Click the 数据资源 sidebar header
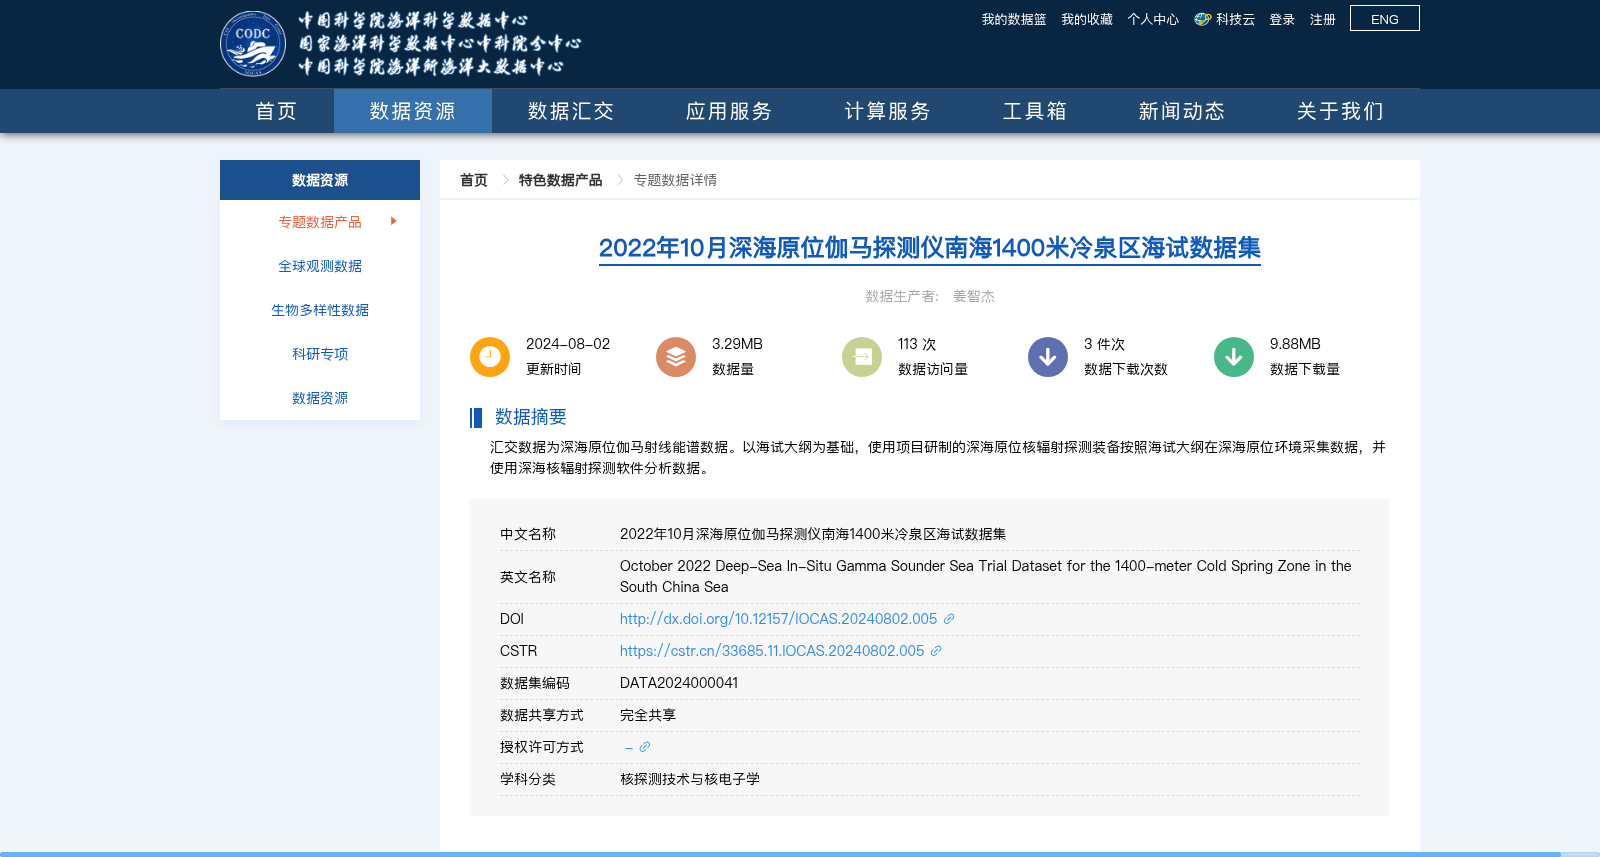Image resolution: width=1600 pixels, height=857 pixels. tap(320, 180)
